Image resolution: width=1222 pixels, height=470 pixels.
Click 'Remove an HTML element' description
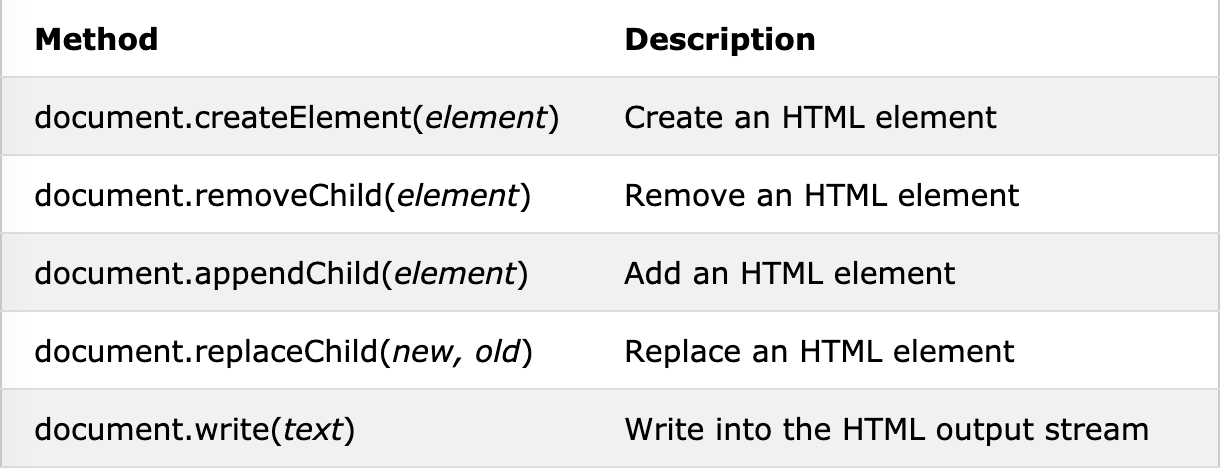point(821,195)
